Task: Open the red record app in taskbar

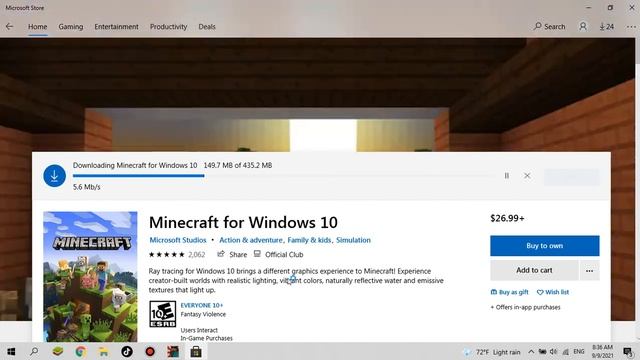Action: click(x=150, y=351)
